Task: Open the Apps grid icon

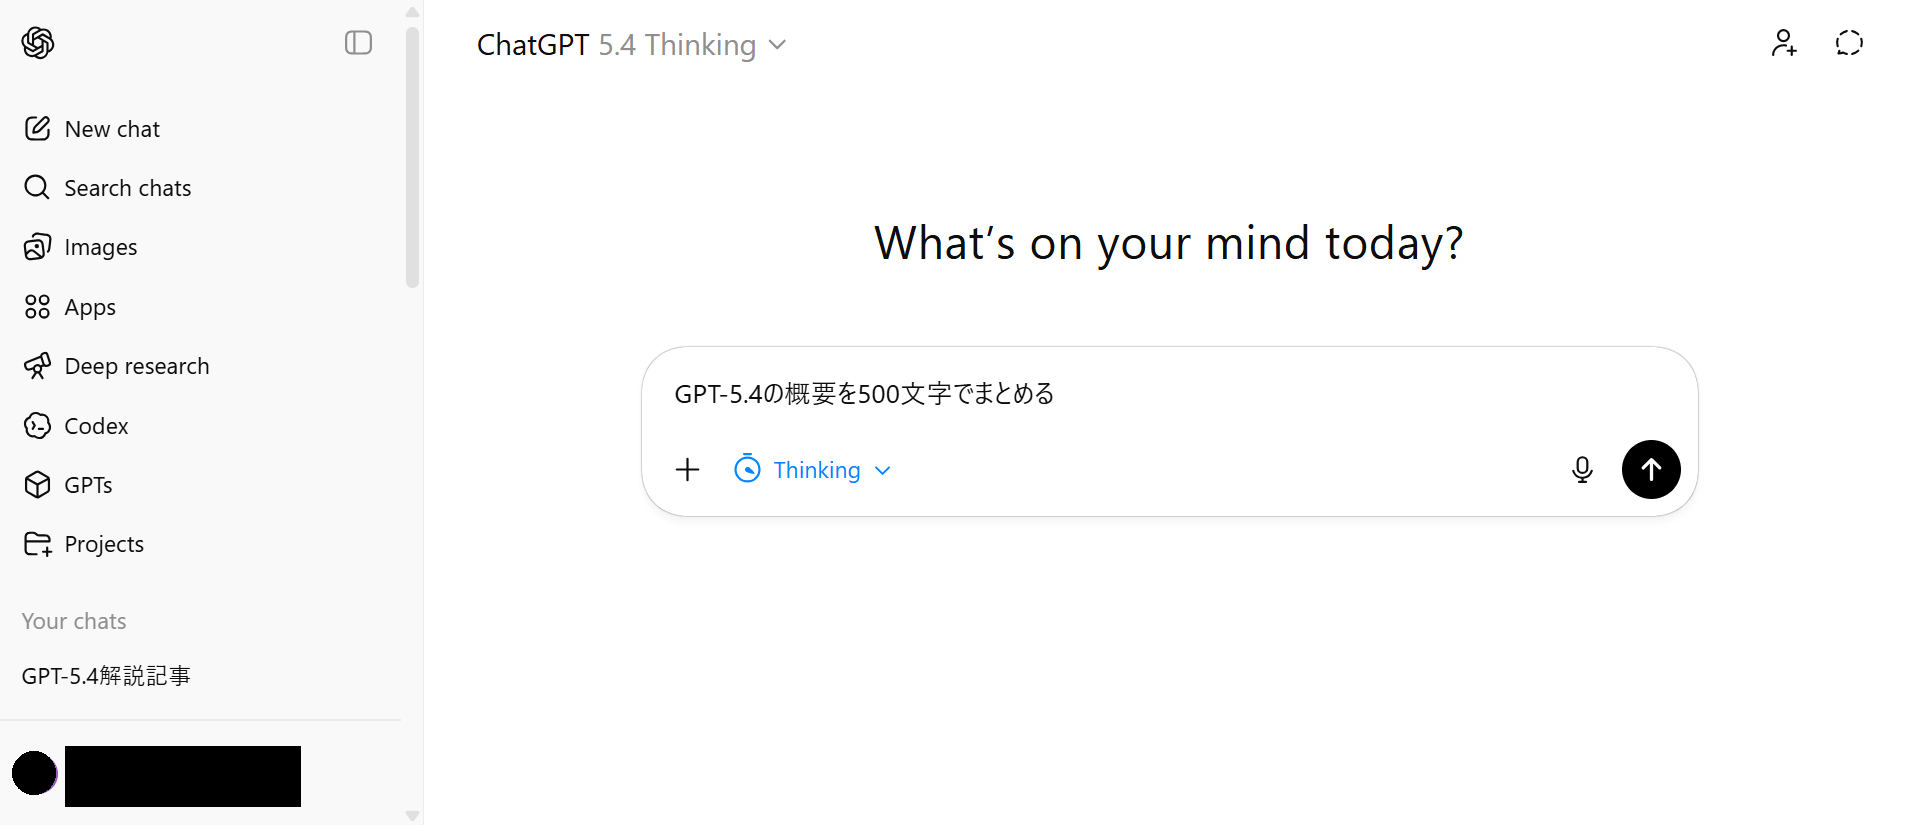Action: [37, 307]
